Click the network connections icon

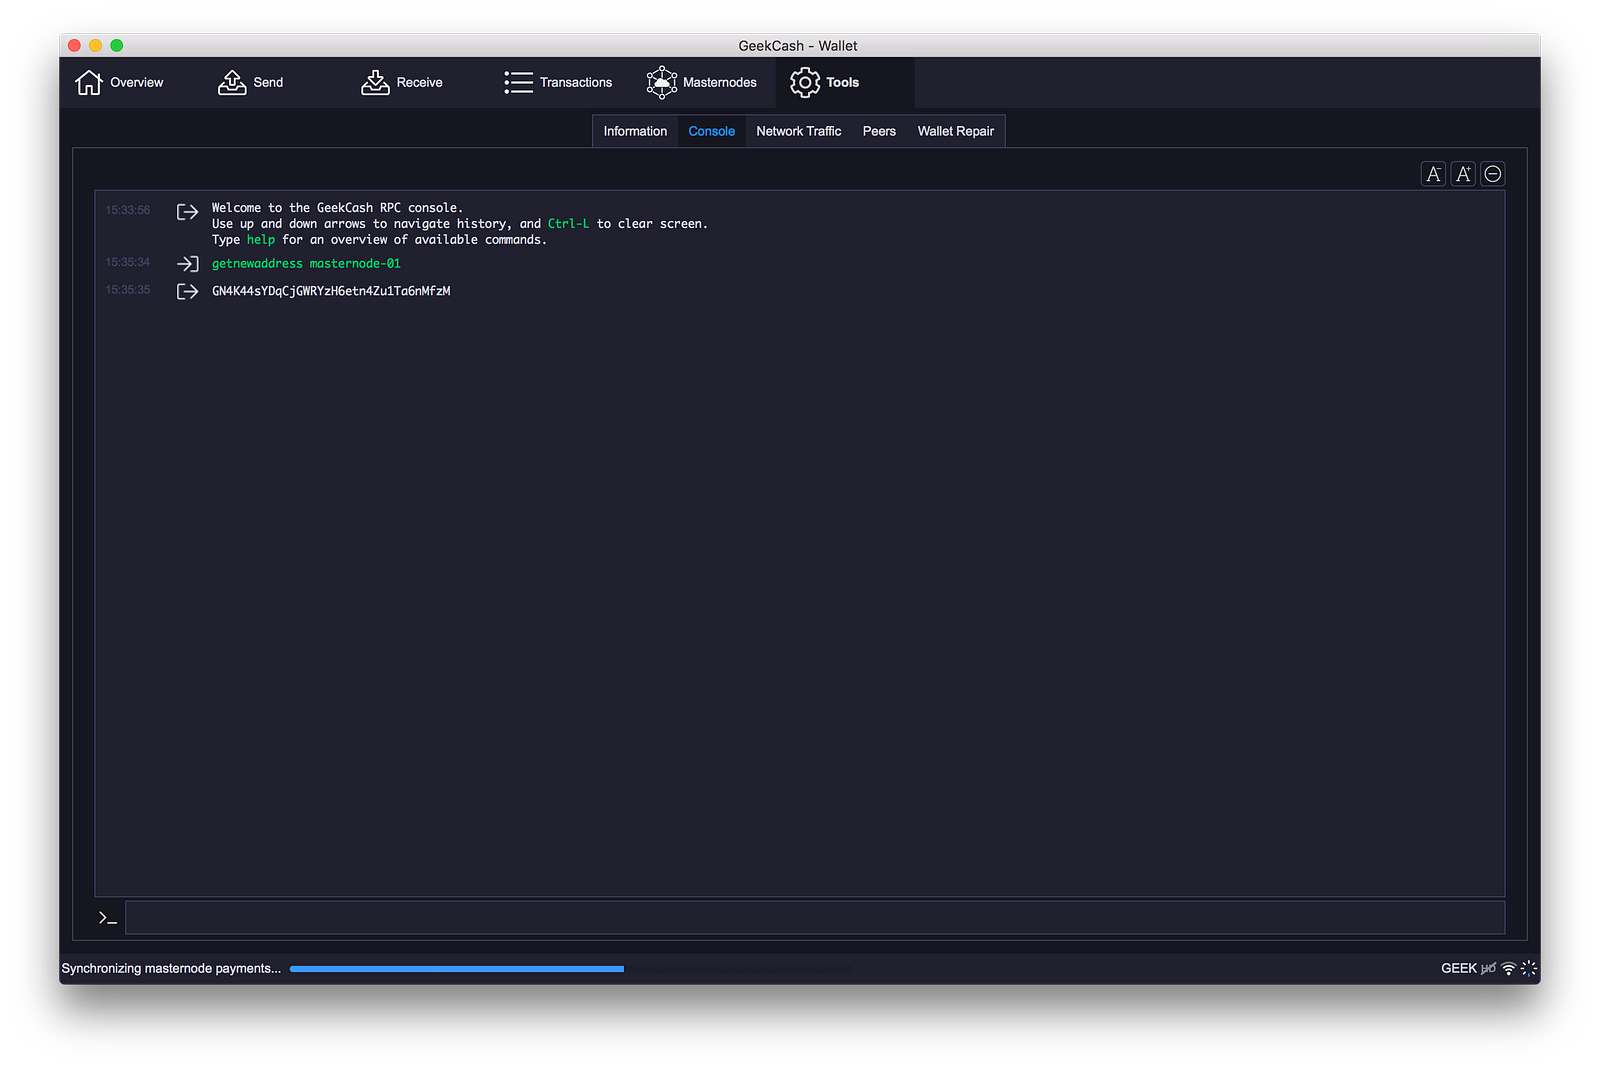point(1509,968)
